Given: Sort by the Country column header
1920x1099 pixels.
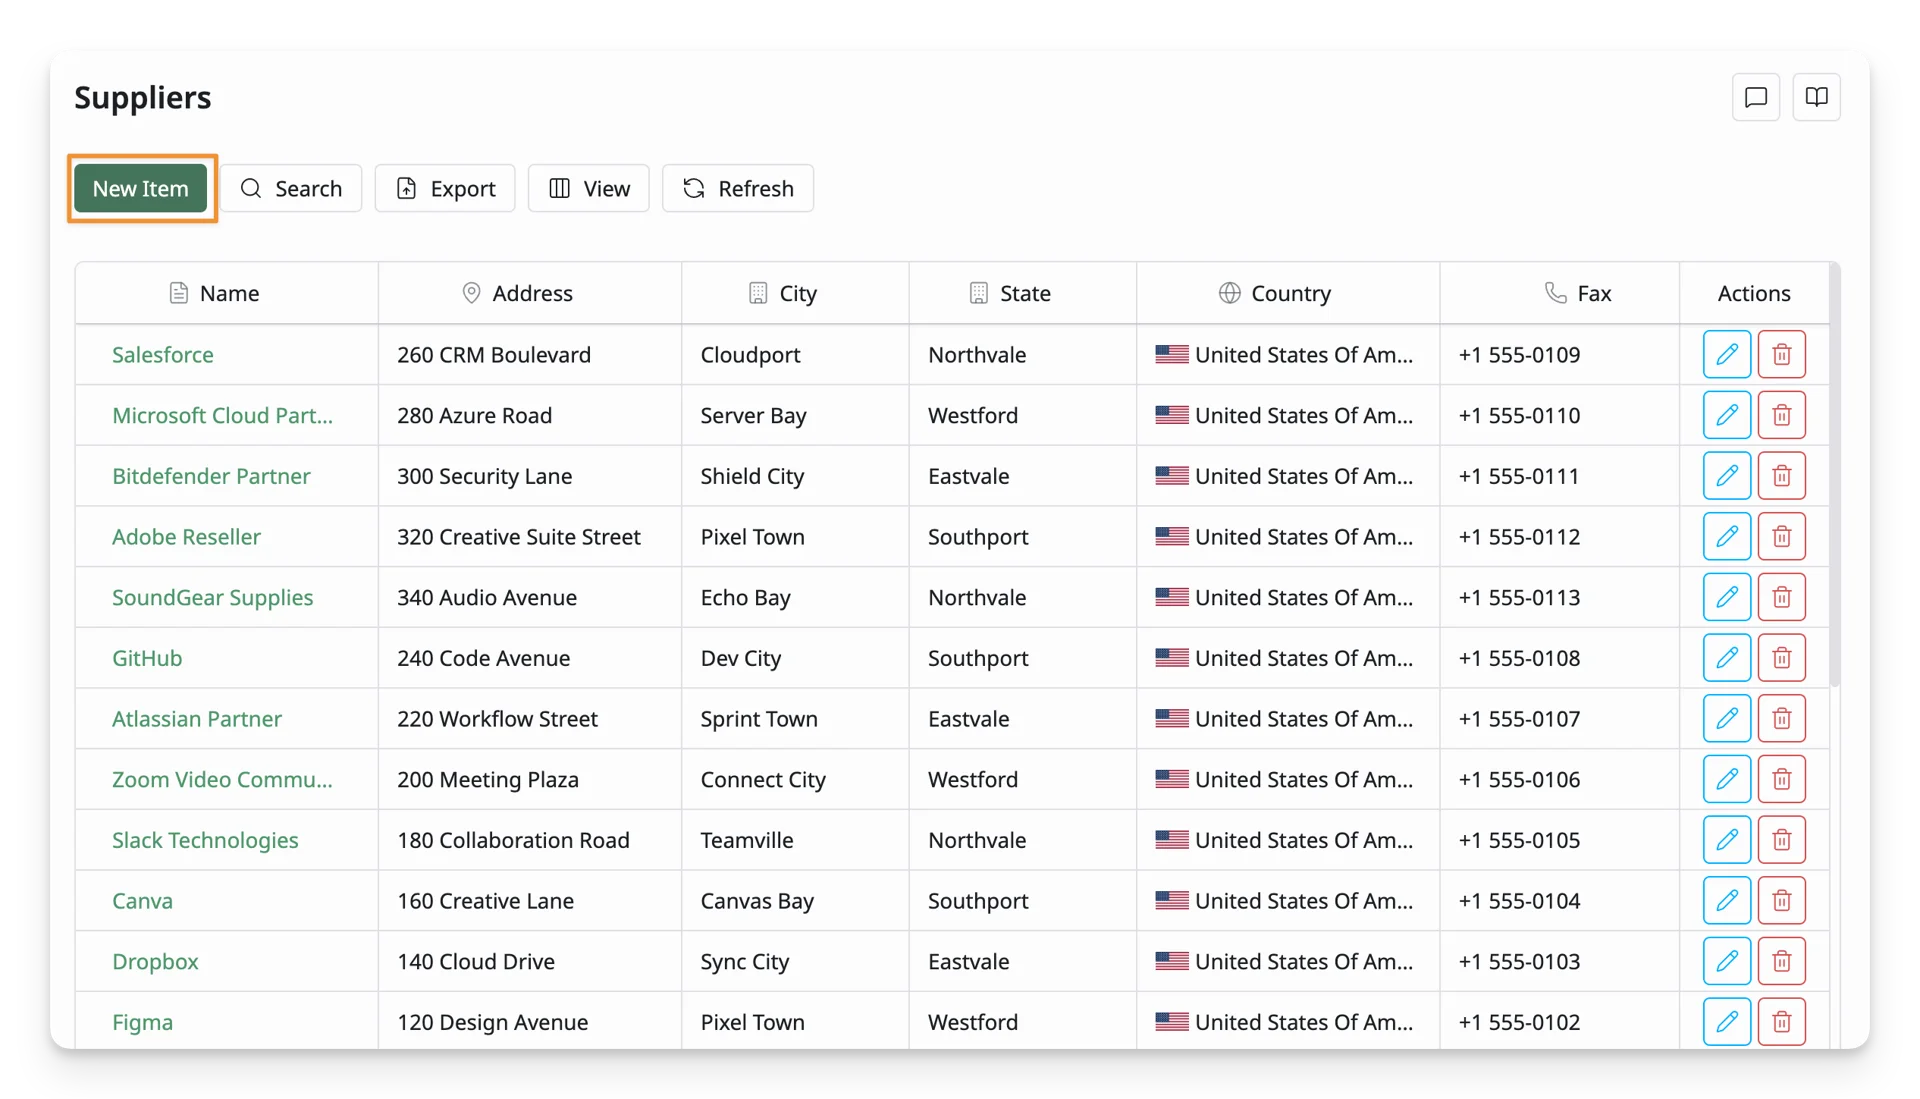Looking at the screenshot, I should 1288,293.
